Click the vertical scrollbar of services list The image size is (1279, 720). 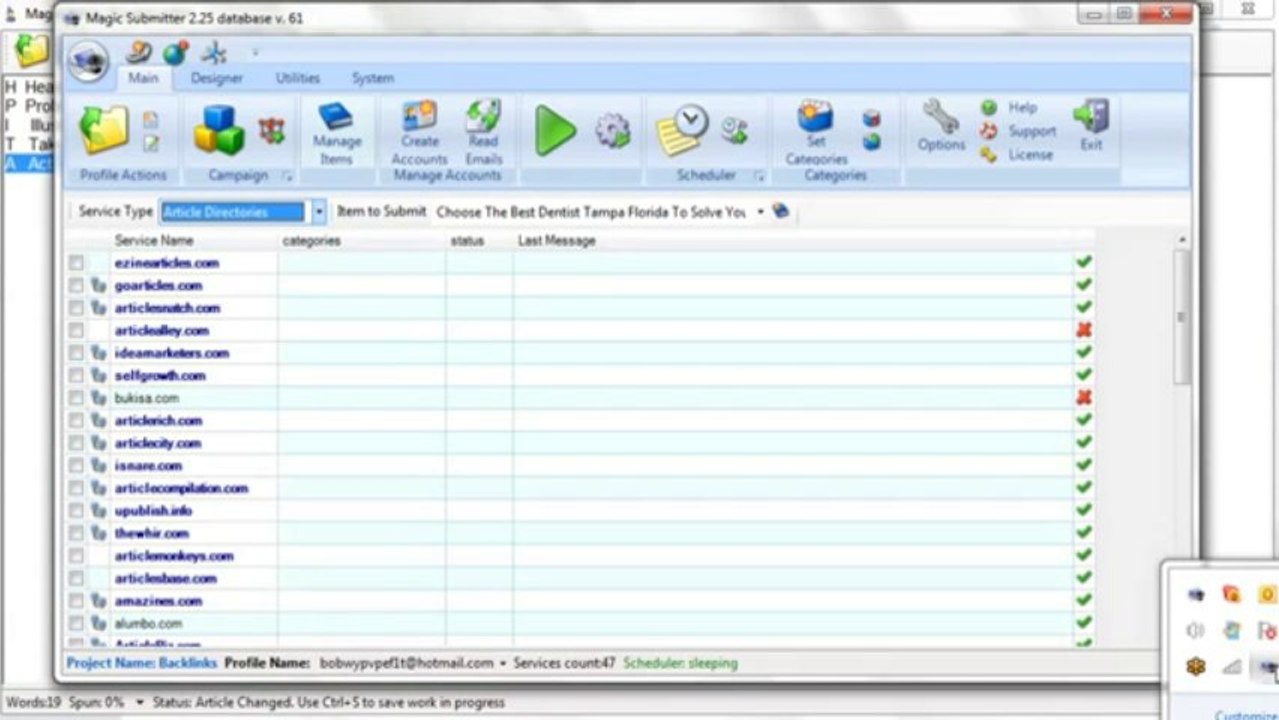pyautogui.click(x=1182, y=316)
